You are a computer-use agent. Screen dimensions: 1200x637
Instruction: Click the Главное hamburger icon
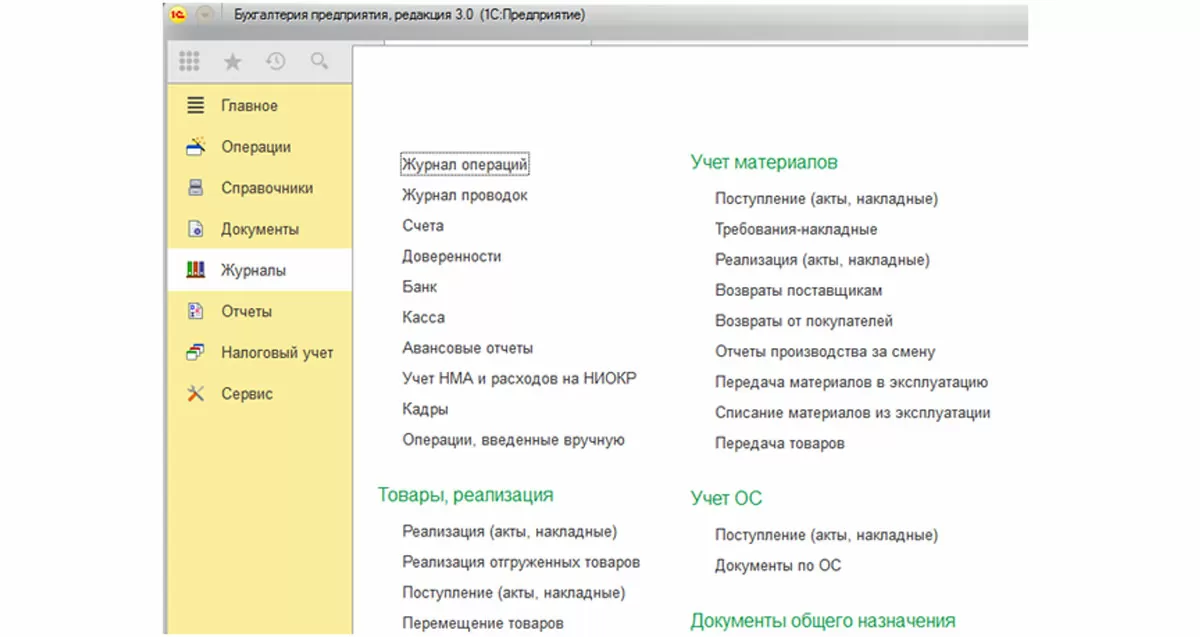(196, 106)
